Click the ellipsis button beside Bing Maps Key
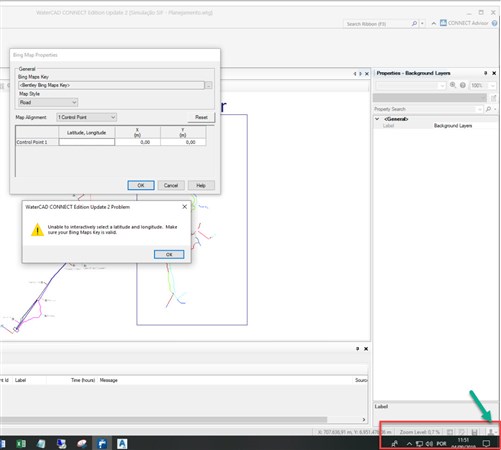 click(x=208, y=85)
